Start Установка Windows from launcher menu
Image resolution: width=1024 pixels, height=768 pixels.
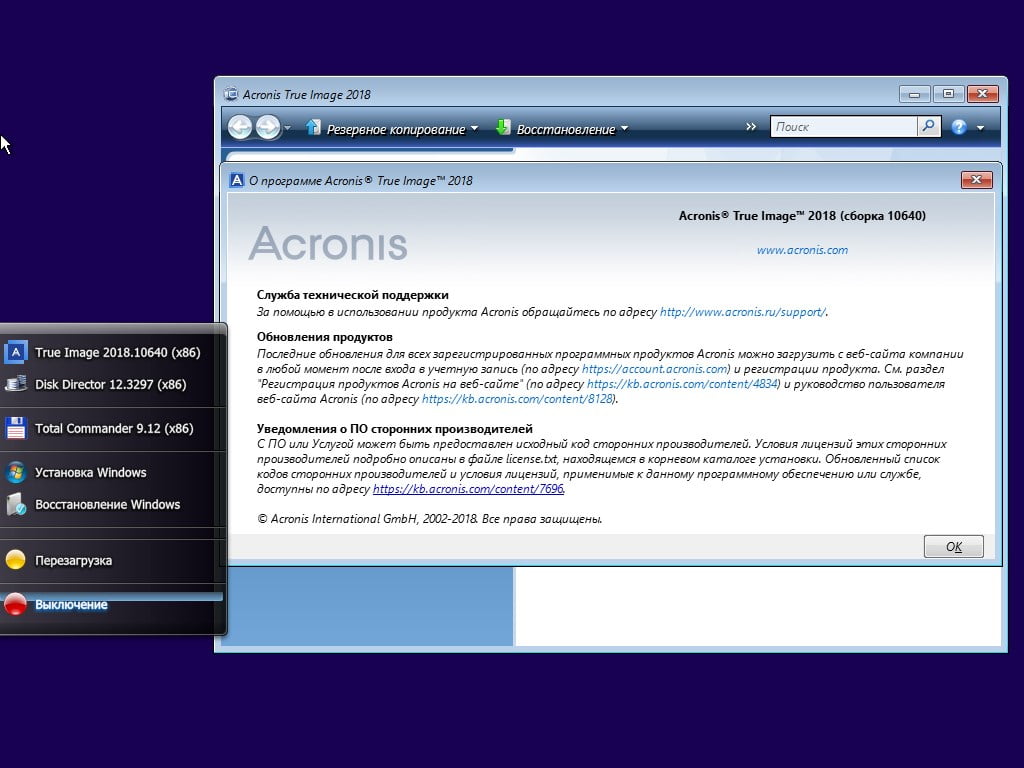tap(90, 472)
